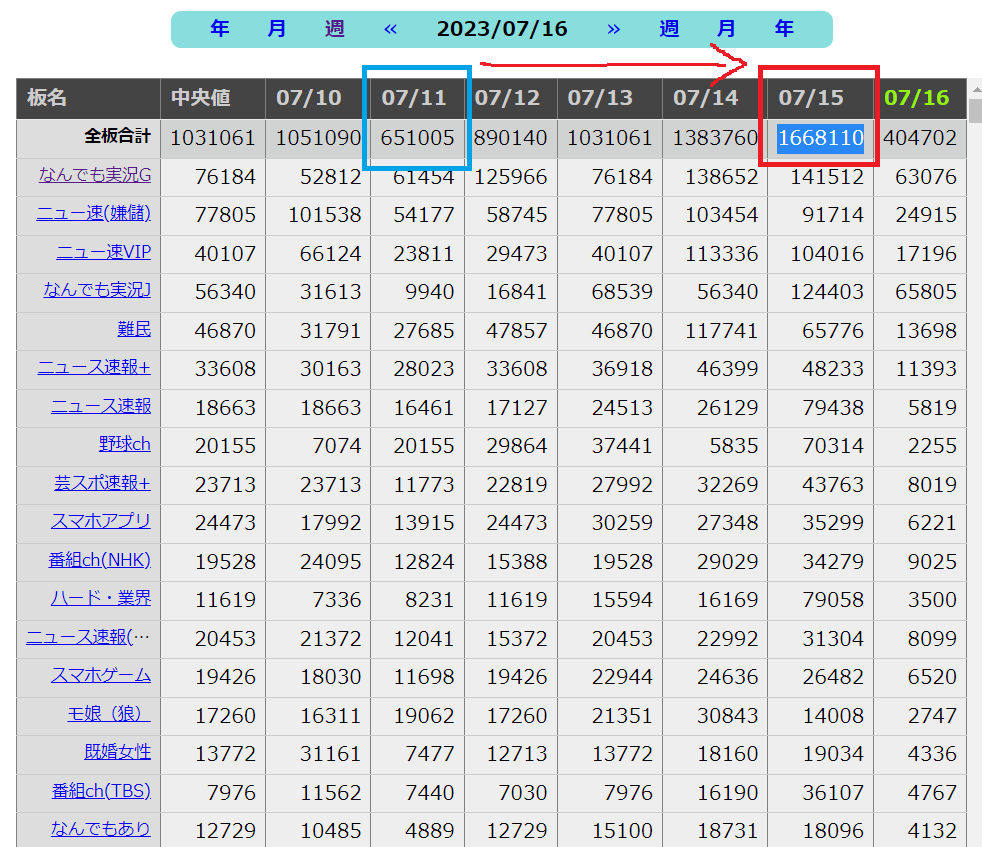This screenshot has height=847, width=982.
Task: Select the left 週 weekly view
Action: click(334, 29)
